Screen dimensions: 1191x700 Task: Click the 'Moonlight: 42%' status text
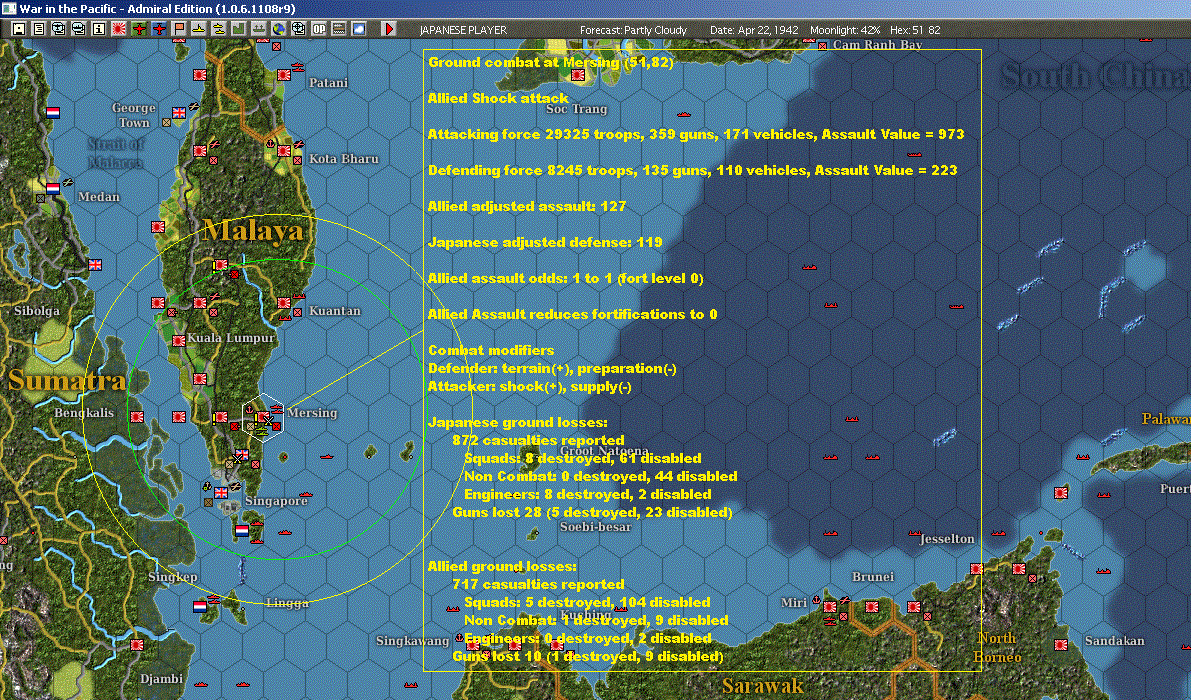845,30
